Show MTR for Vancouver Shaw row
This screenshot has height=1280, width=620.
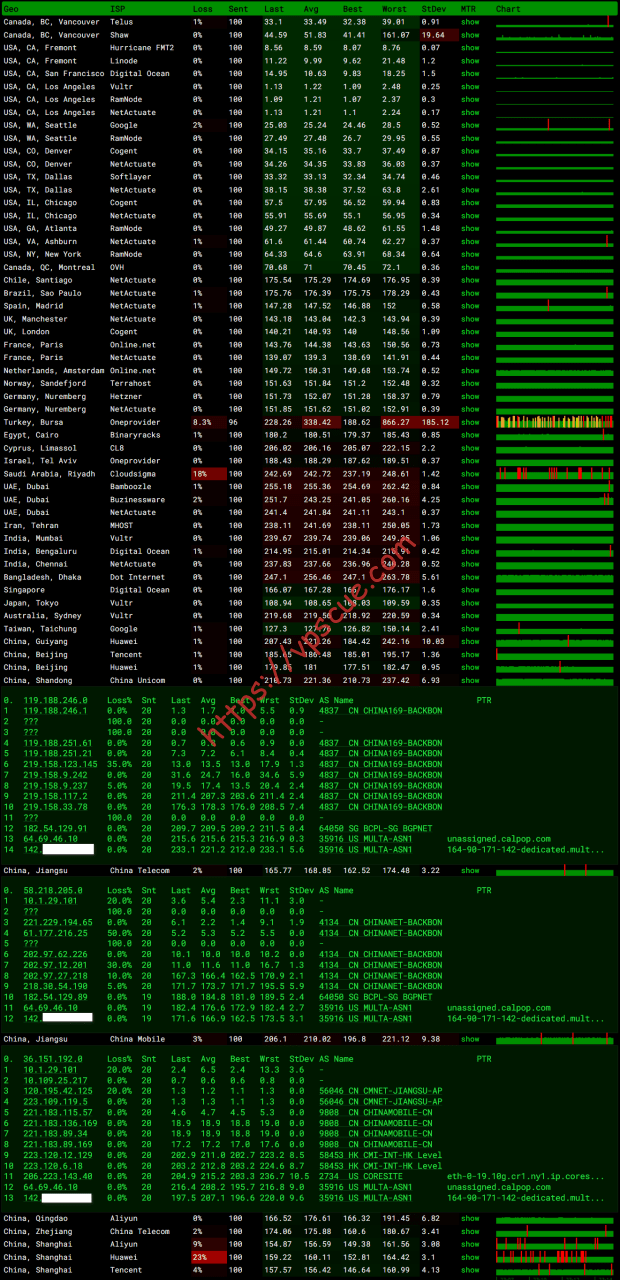click(x=470, y=34)
